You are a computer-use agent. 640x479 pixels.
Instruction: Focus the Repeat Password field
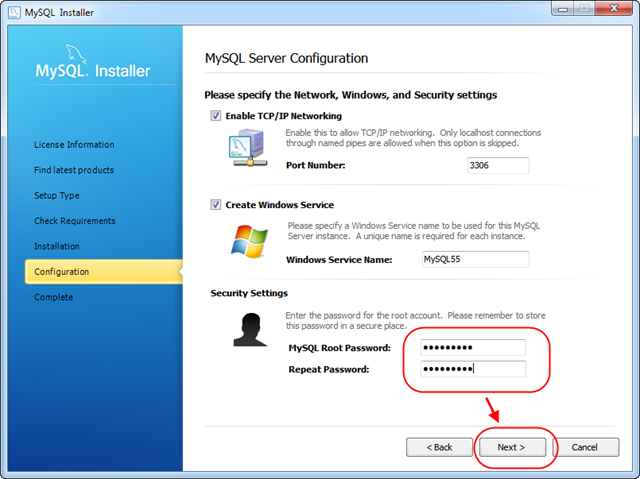[473, 369]
